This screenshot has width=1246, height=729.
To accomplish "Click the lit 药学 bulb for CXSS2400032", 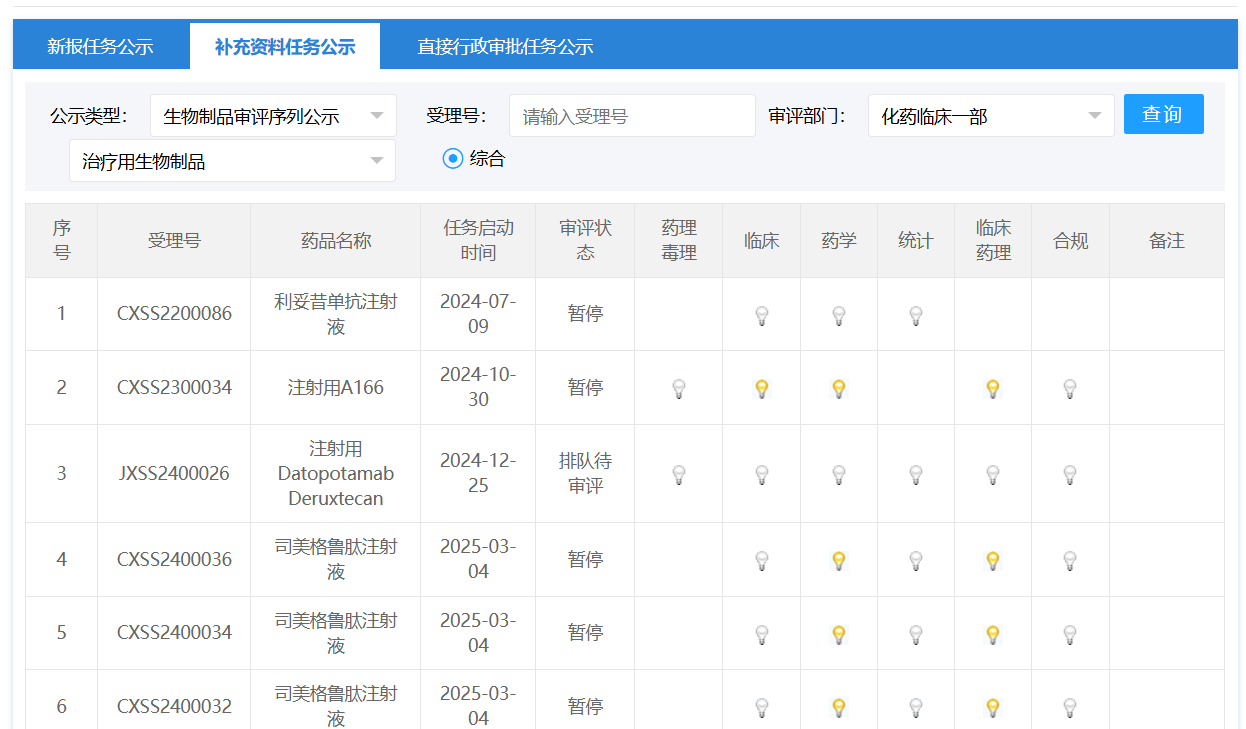I will [839, 708].
